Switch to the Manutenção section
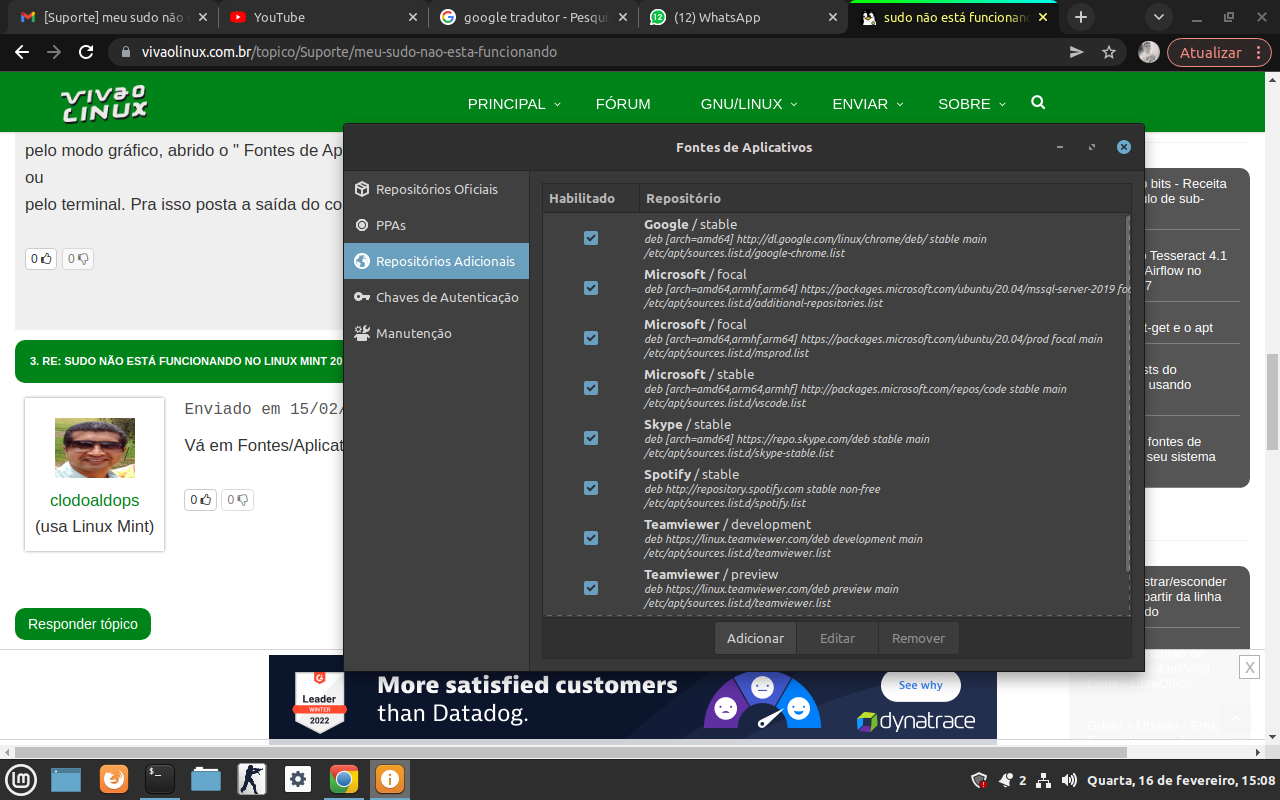This screenshot has height=800, width=1280. pos(436,333)
